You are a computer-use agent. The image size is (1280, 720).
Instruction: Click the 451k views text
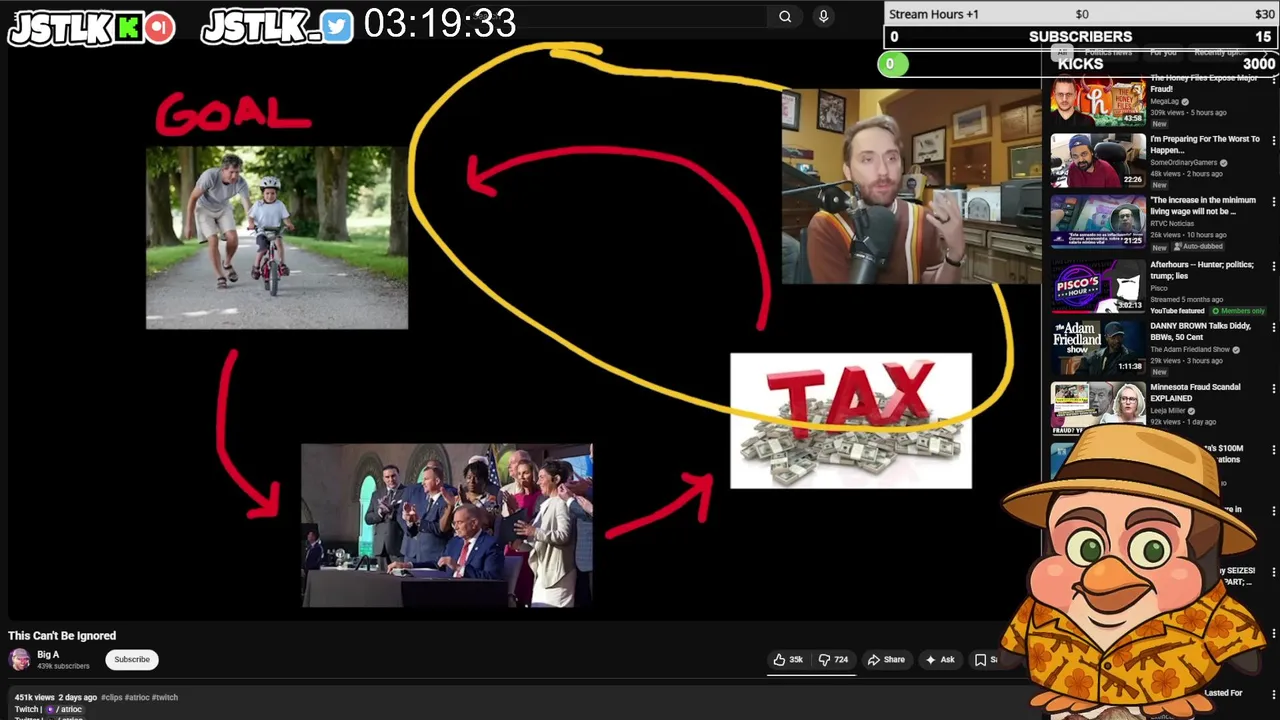pyautogui.click(x=34, y=697)
